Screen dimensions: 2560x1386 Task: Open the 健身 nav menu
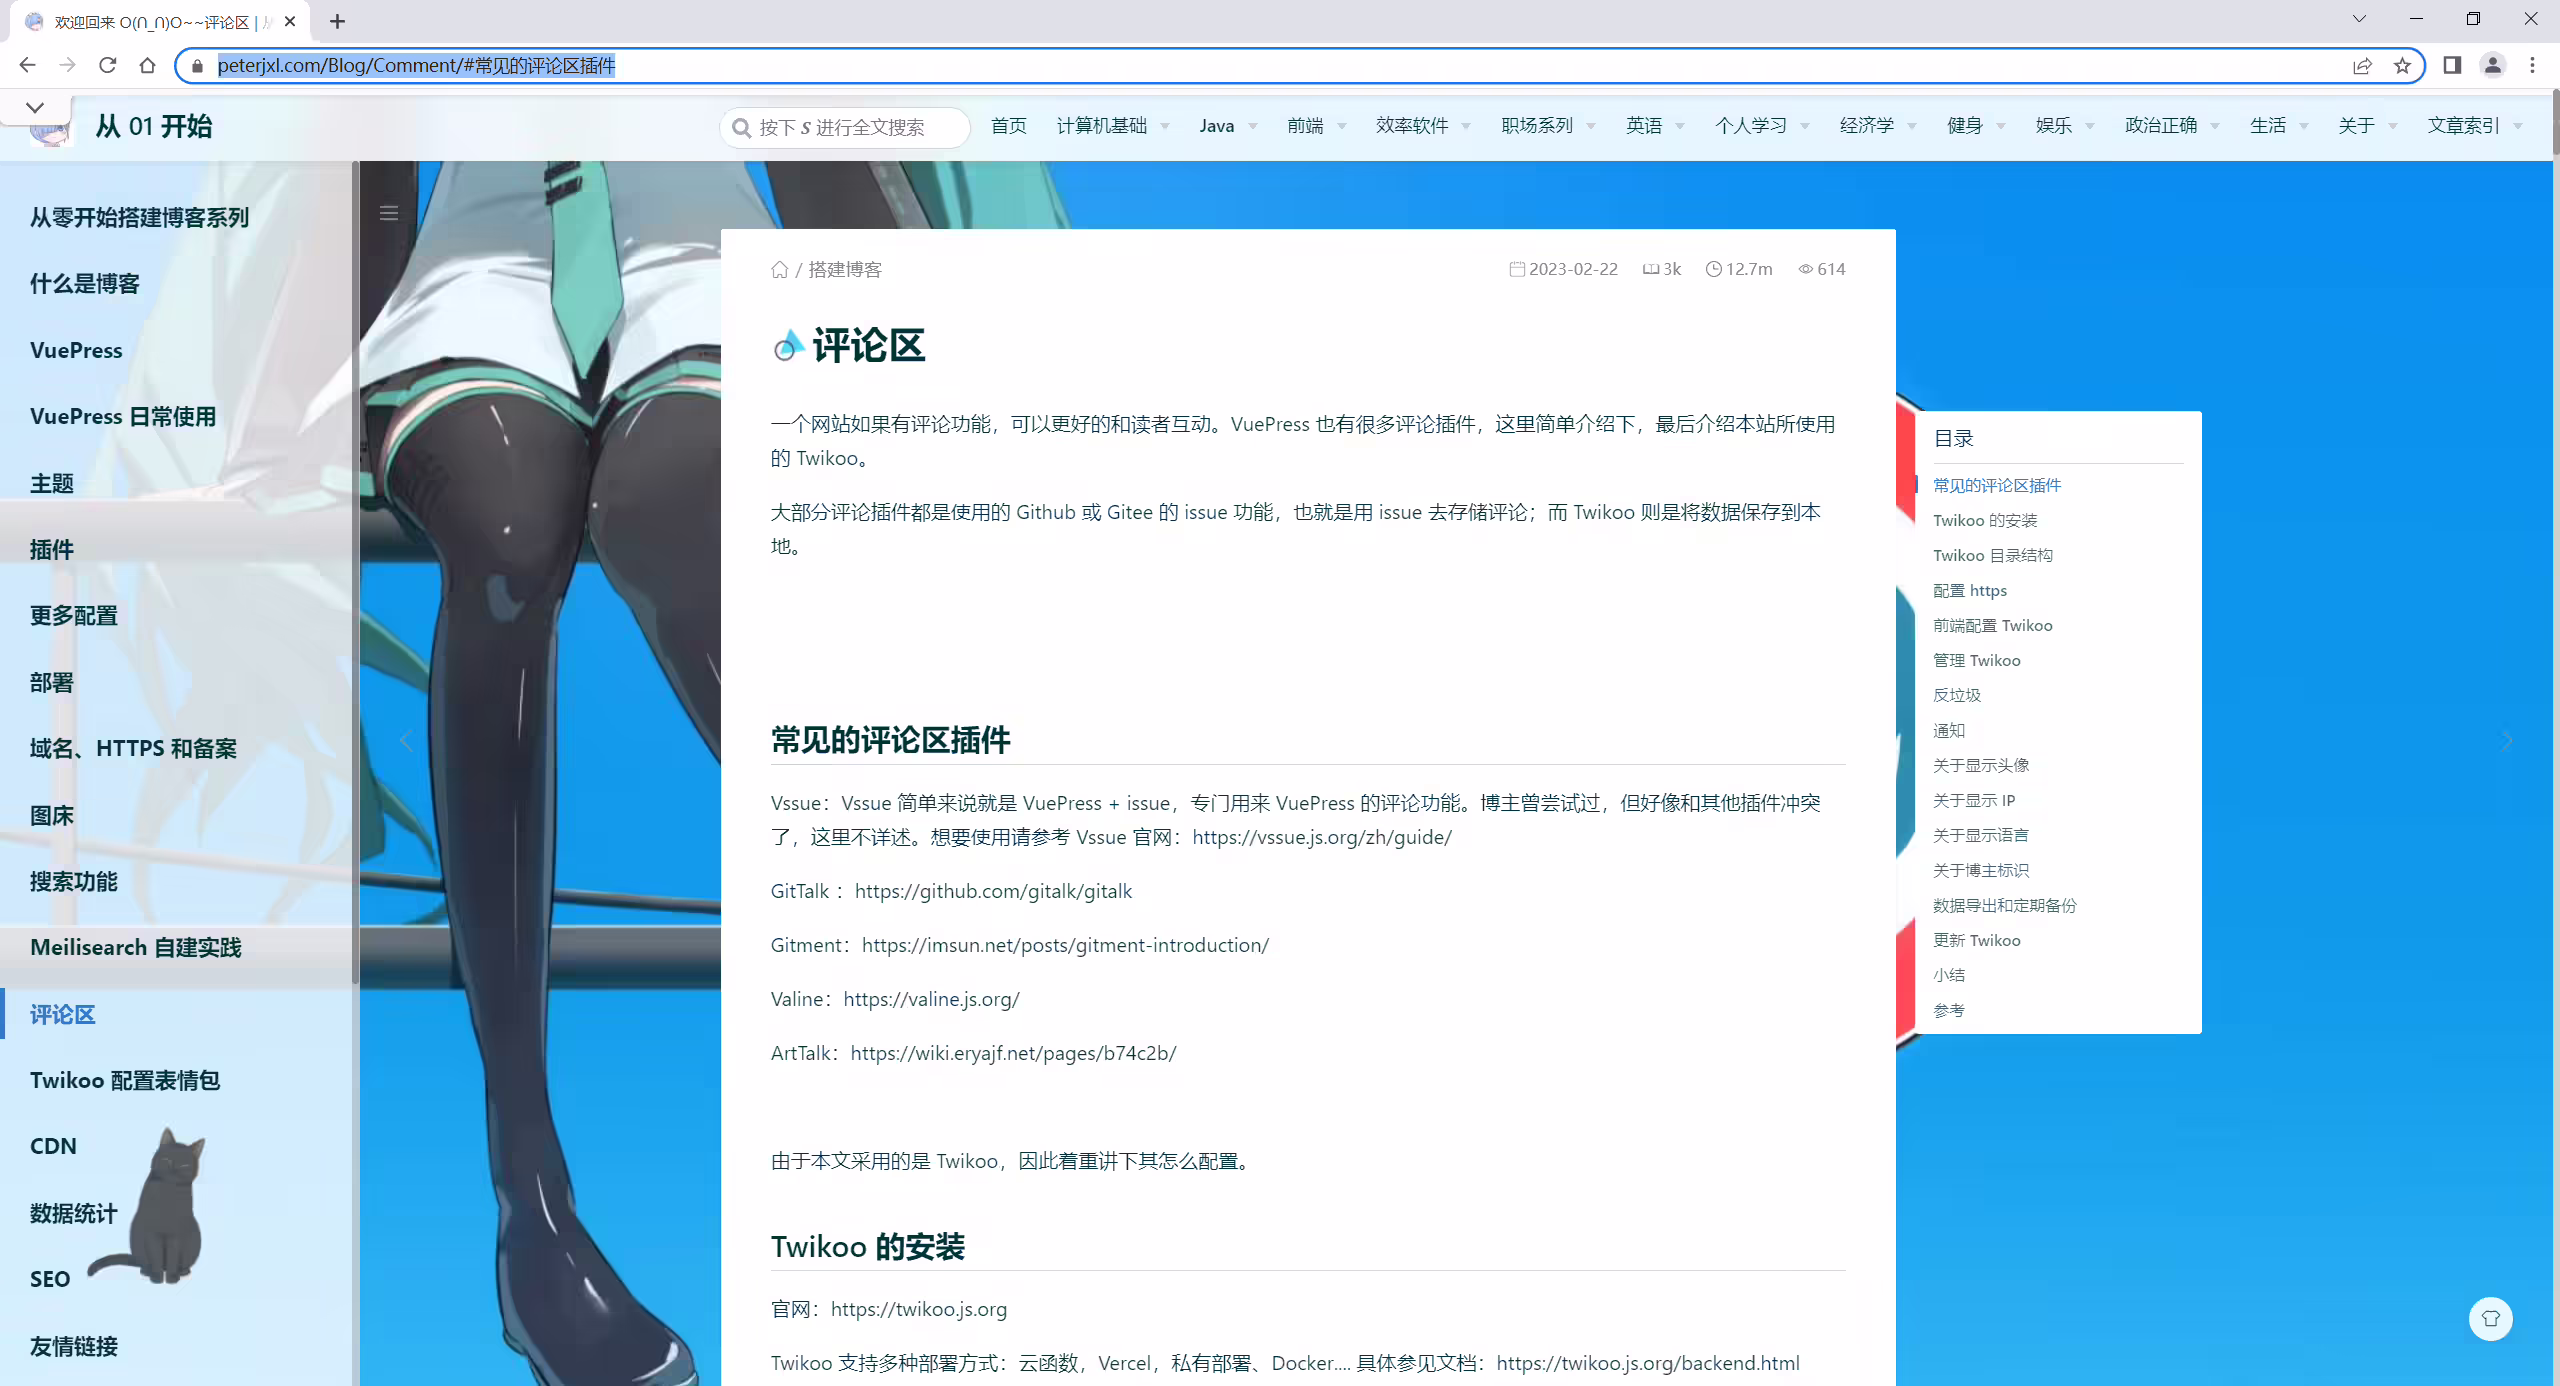point(1975,126)
